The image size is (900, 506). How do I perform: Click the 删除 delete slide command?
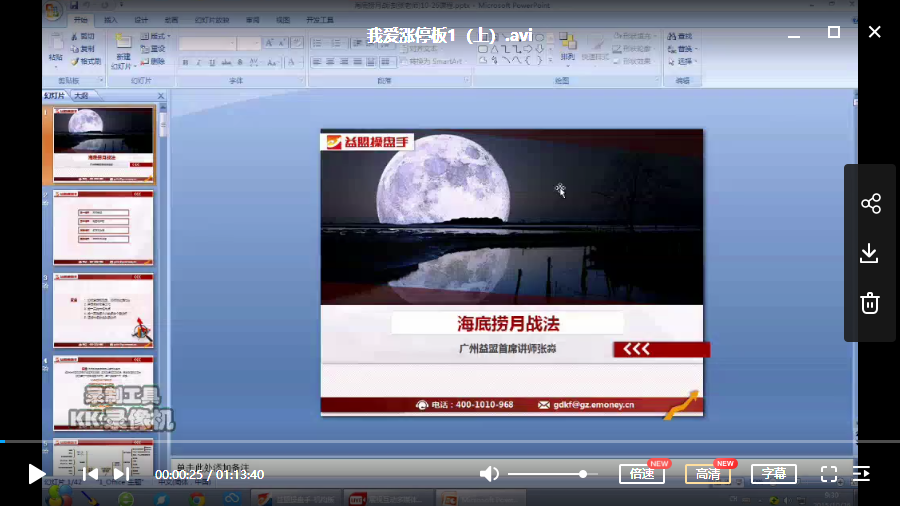click(153, 61)
